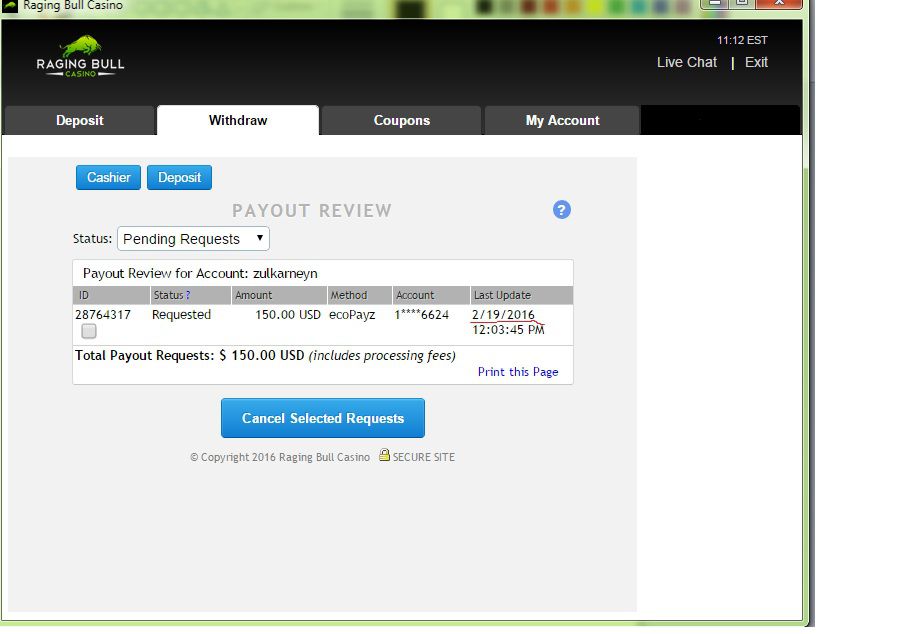Tick the checkbox for request 28764317
The image size is (912, 634).
point(89,331)
